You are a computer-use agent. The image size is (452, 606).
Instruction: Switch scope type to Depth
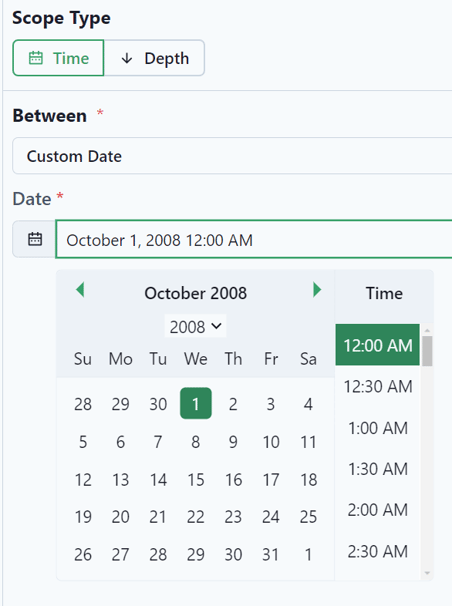(x=154, y=58)
